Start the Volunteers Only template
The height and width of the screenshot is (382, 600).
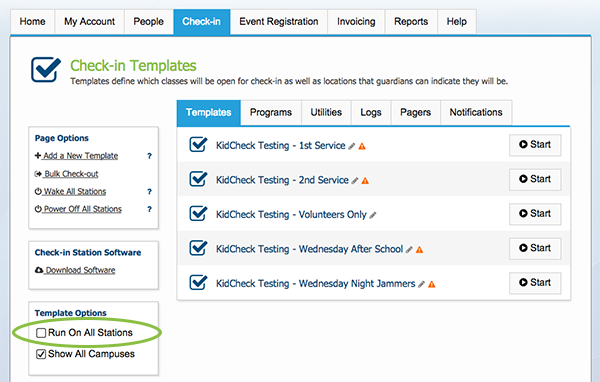click(535, 214)
